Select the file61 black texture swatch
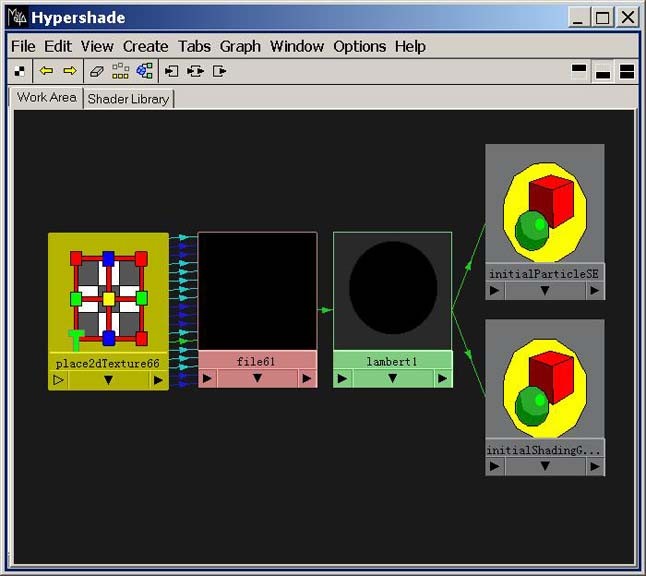The height and width of the screenshot is (576, 646). [257, 291]
